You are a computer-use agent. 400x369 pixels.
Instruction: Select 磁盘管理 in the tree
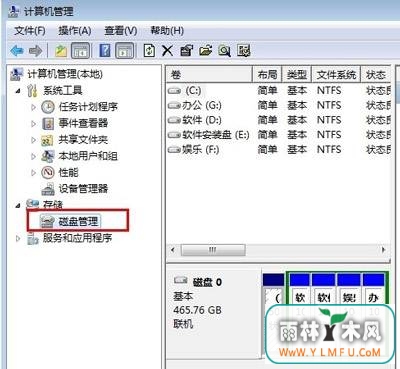[x=78, y=221]
